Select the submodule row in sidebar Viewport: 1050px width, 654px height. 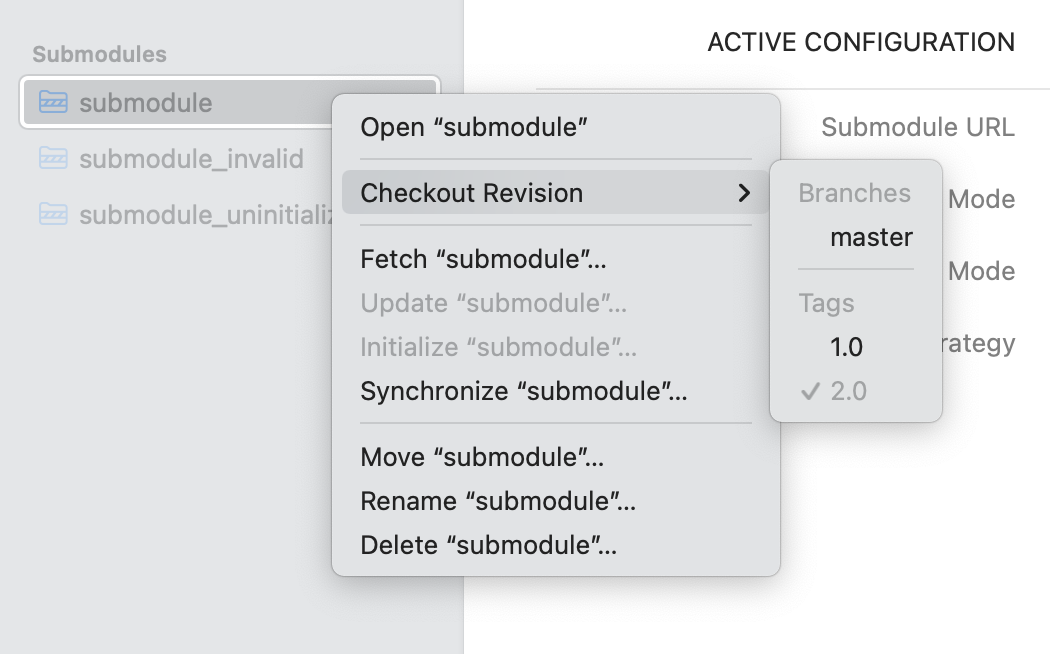[x=146, y=102]
